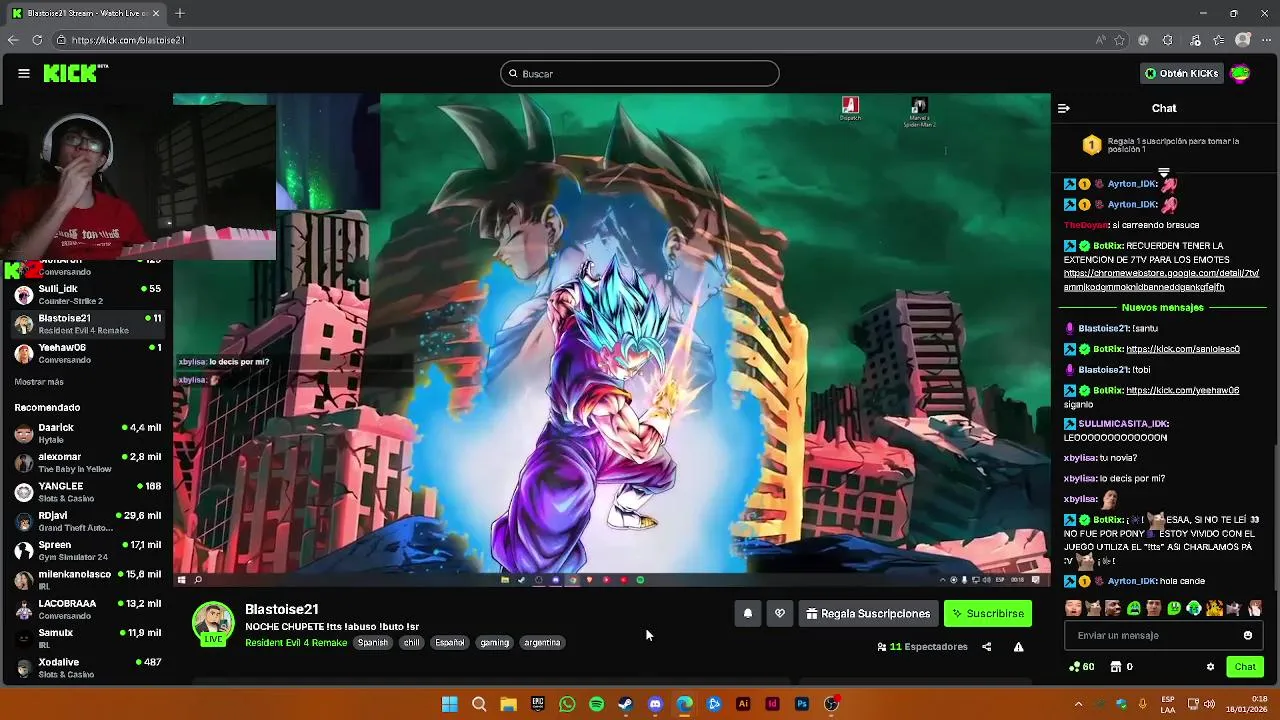Screen dimensions: 1280x720
Task: Select the Spanish tag
Action: pyautogui.click(x=372, y=643)
